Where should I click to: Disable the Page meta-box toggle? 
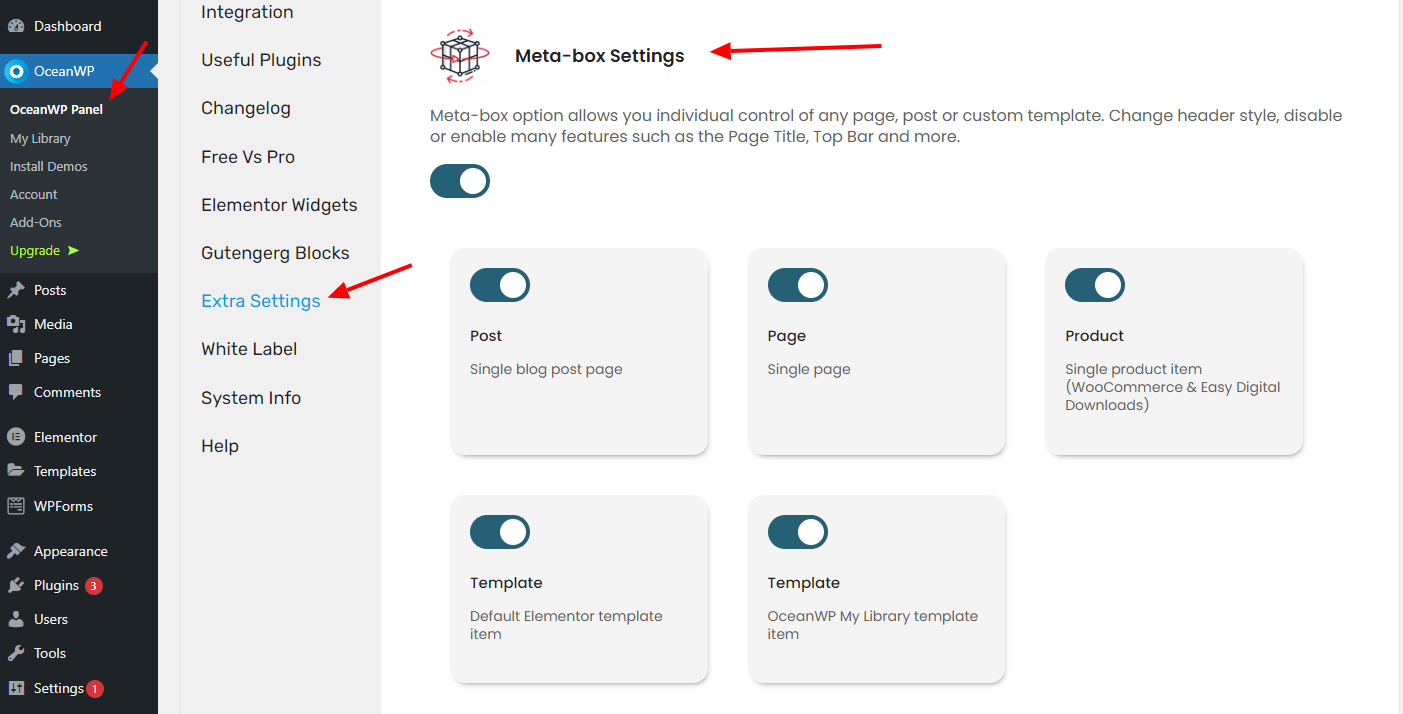point(798,285)
